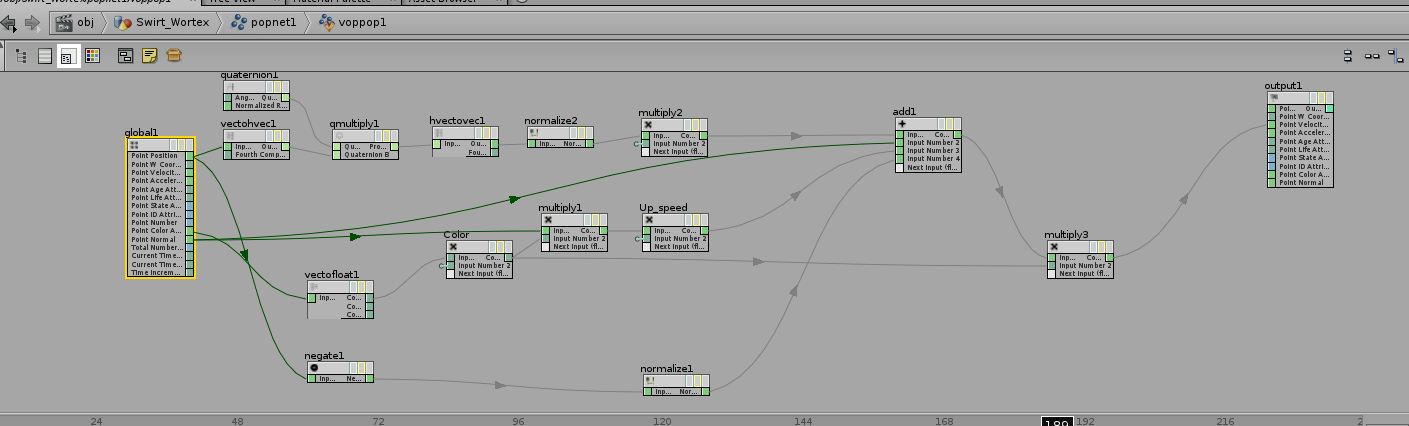Select the Up_speed node label
1409x426 pixels.
coord(664,207)
